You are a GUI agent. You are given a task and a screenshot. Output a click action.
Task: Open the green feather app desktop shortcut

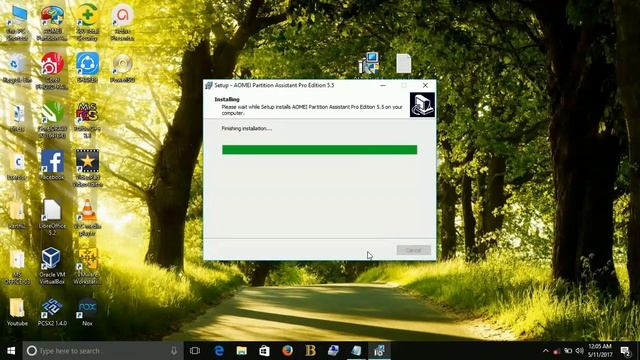[x=52, y=119]
